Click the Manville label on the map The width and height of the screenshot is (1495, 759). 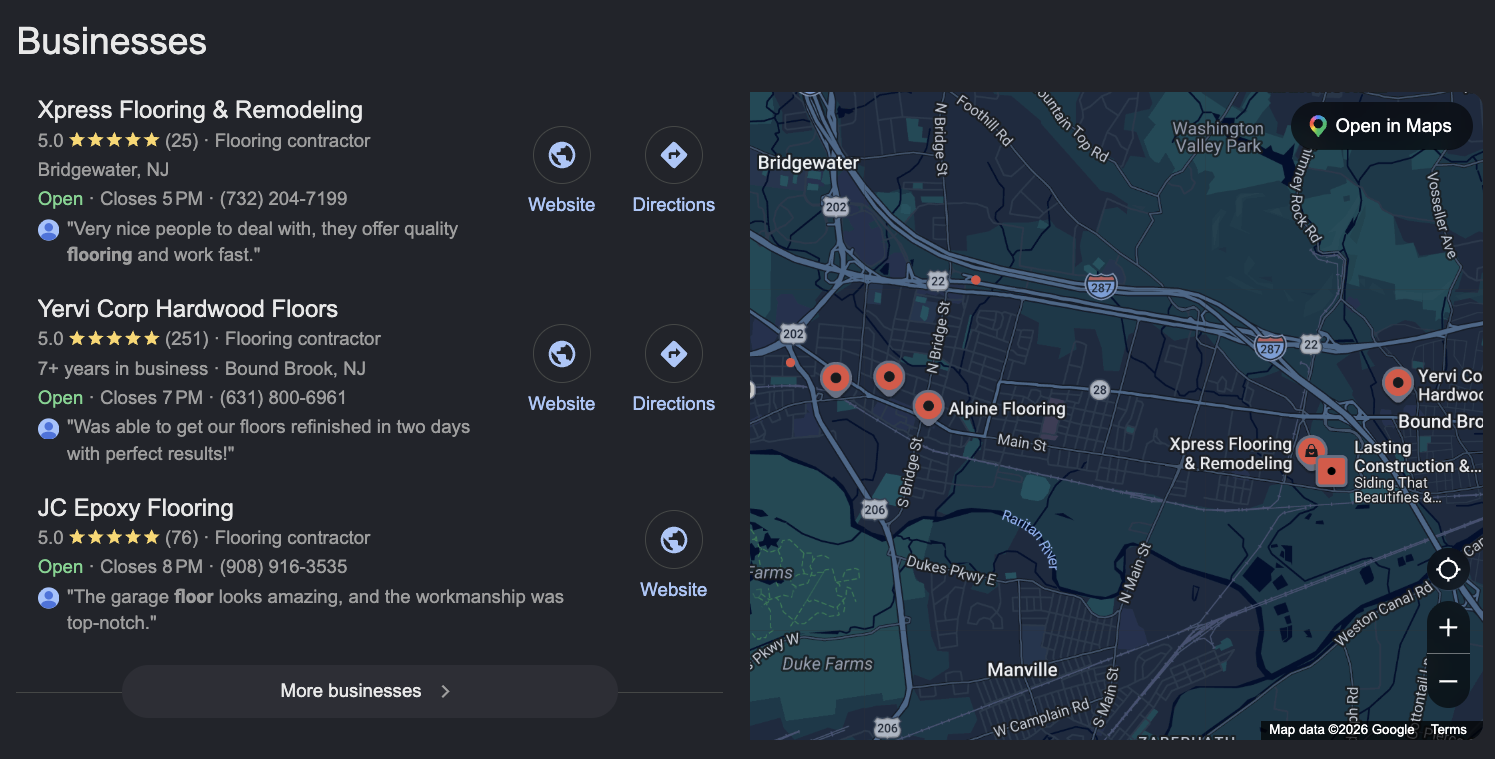(1022, 670)
